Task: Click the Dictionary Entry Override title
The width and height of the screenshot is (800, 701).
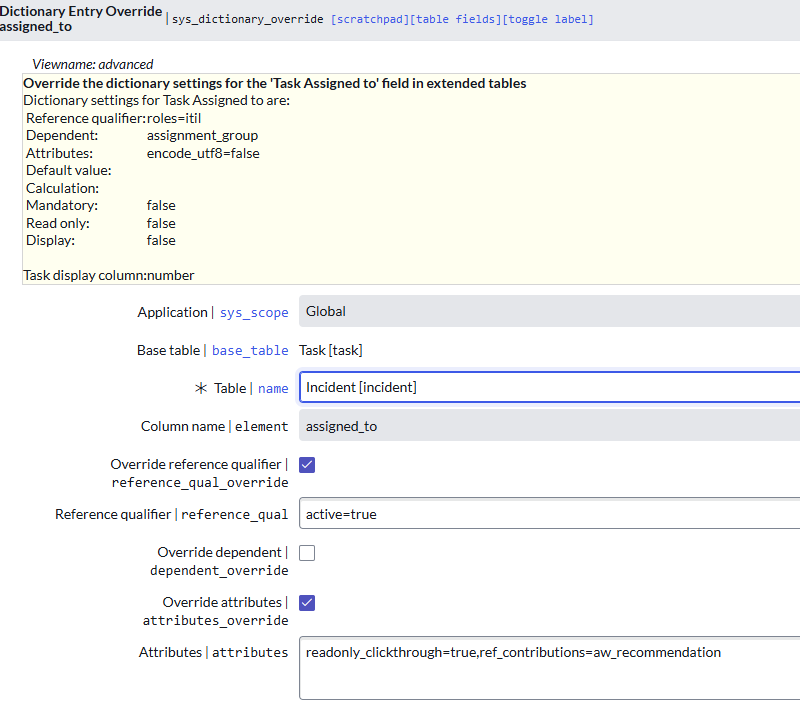Action: coord(80,11)
